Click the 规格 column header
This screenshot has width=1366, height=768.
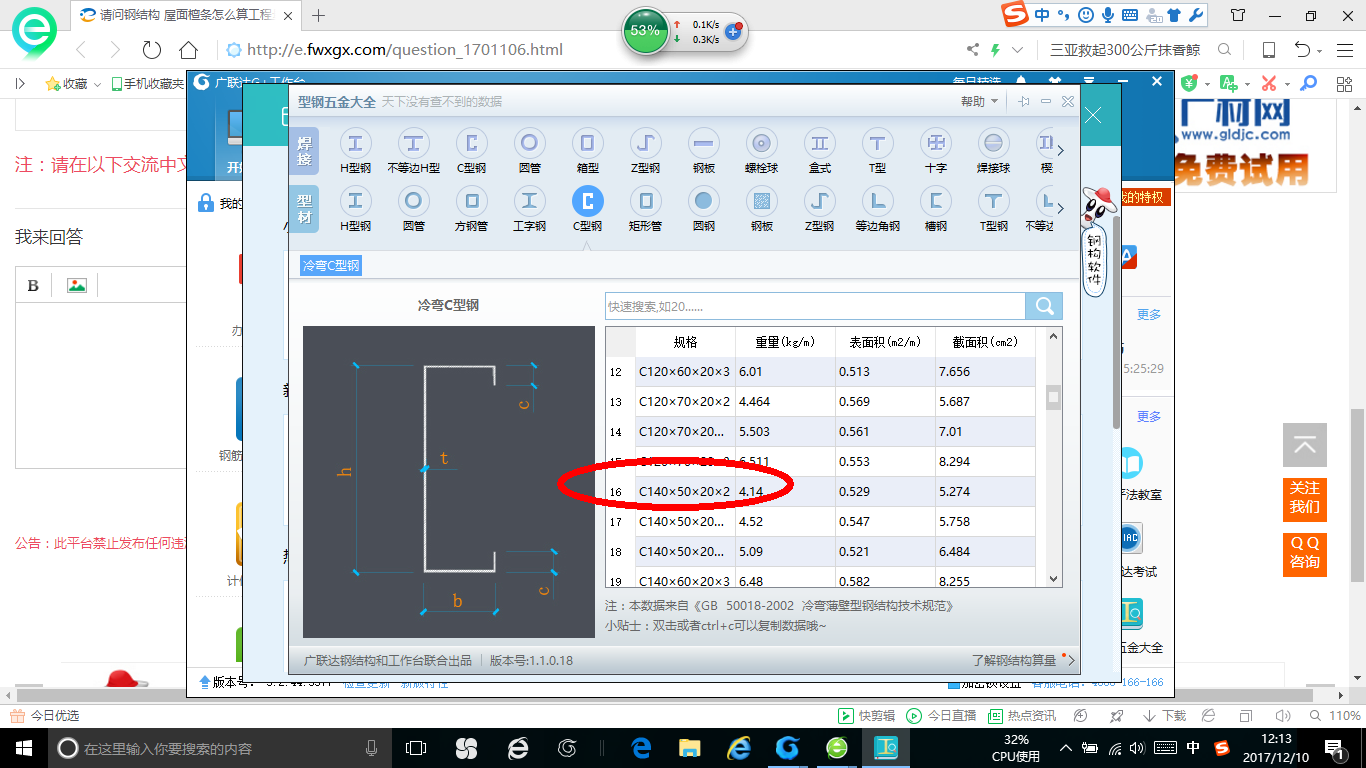685,342
